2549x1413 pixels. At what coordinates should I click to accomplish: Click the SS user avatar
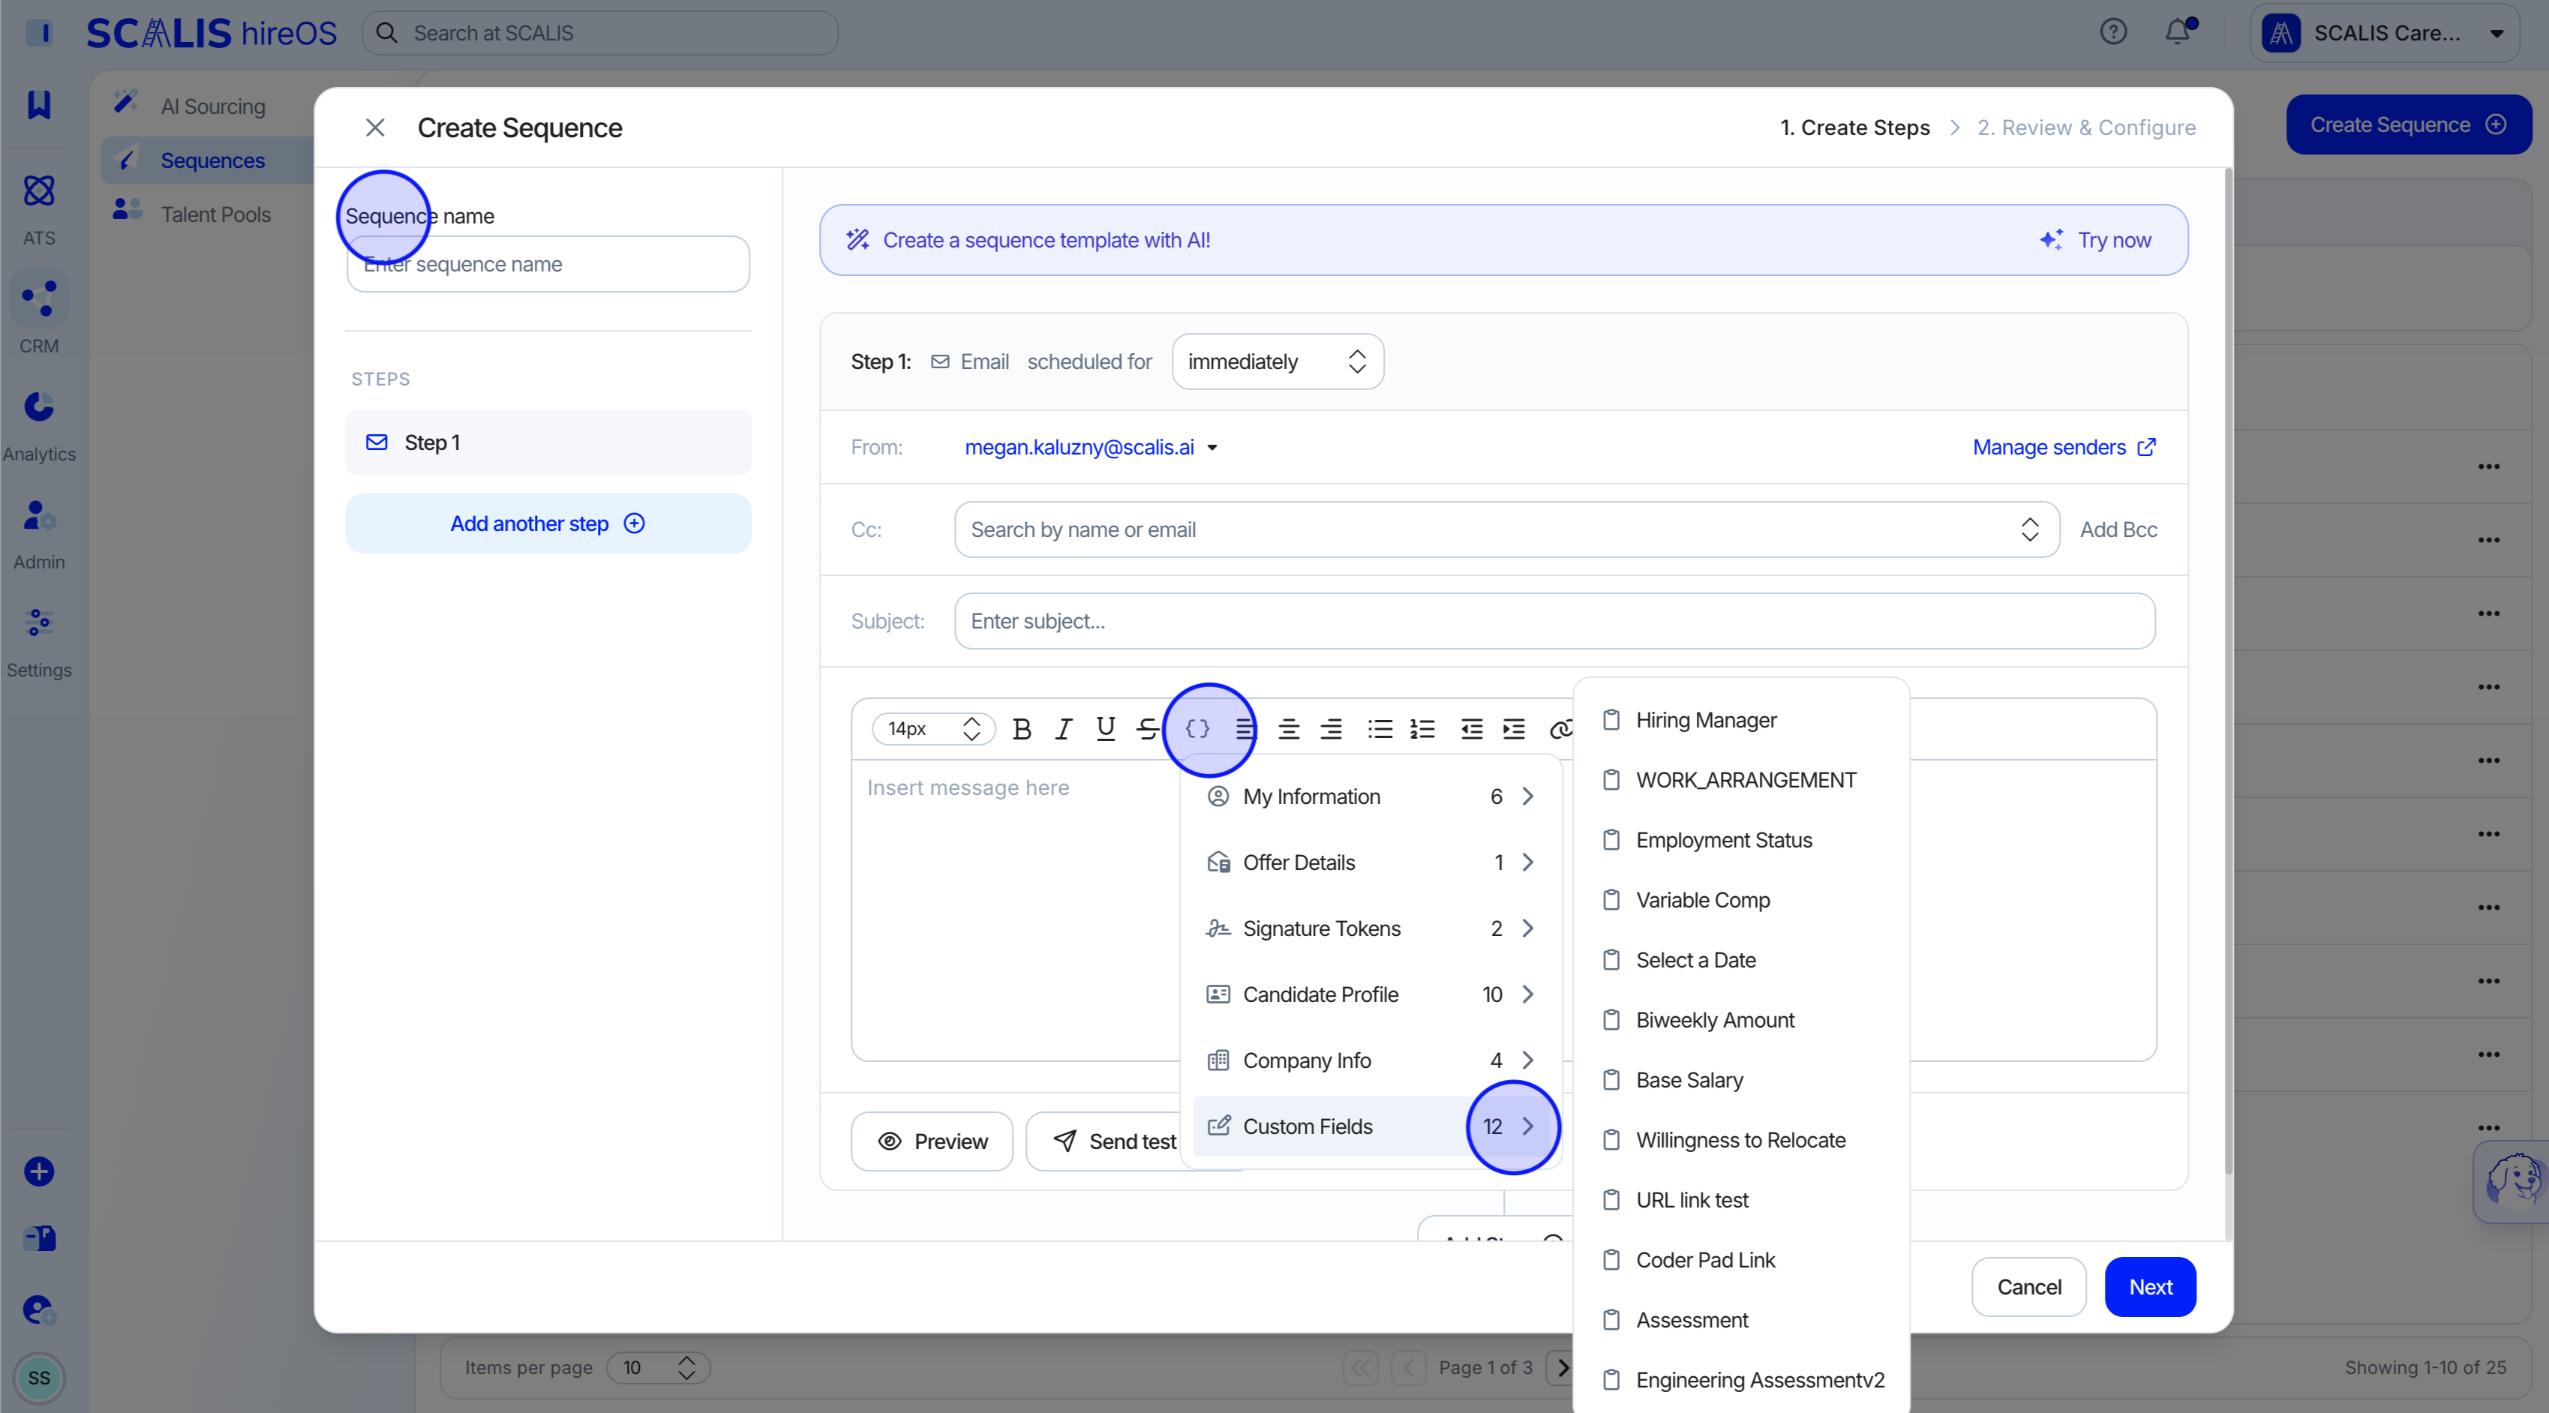point(39,1378)
